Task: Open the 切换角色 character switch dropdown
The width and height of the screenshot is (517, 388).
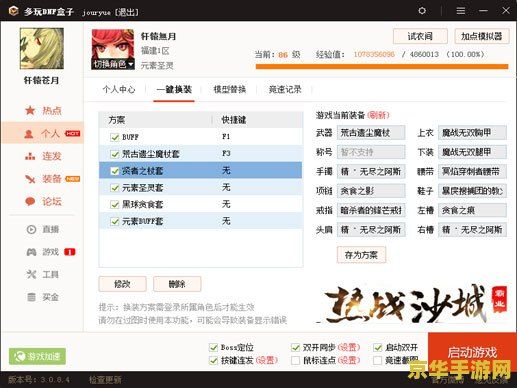Action: [113, 64]
